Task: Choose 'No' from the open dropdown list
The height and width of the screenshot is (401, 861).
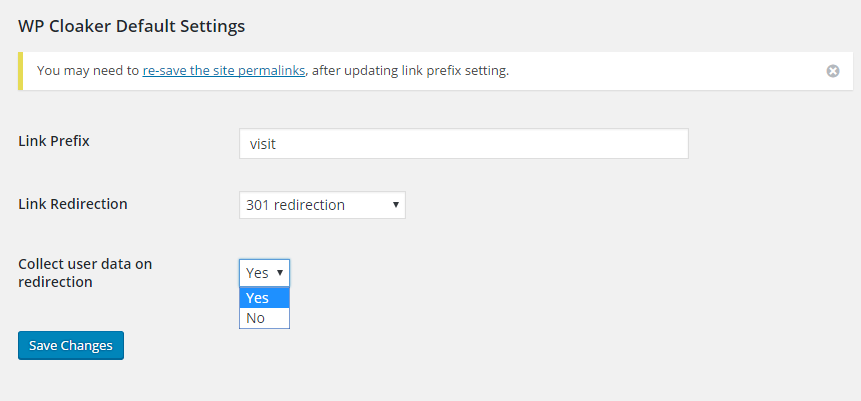Action: tap(256, 318)
